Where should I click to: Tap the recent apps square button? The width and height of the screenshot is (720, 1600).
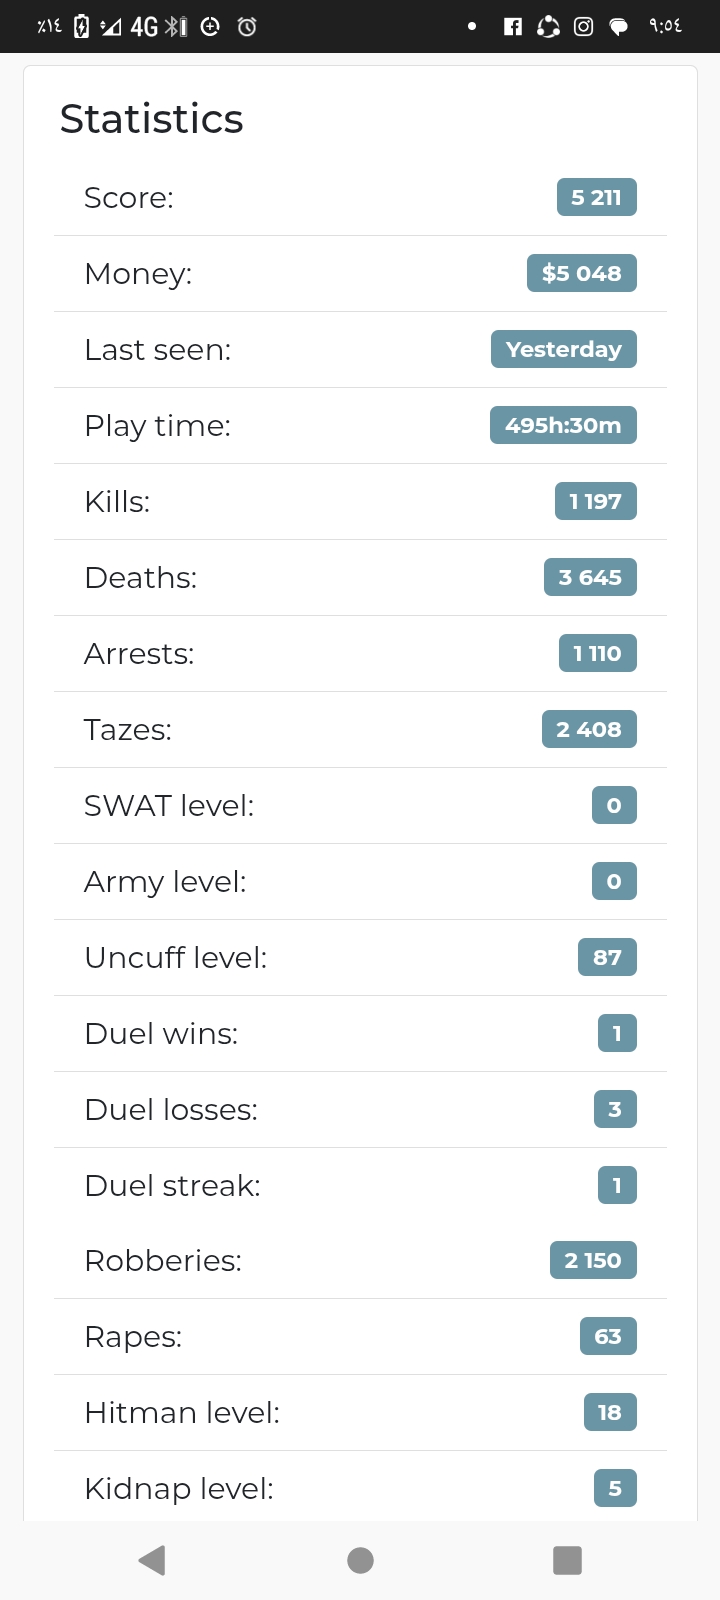tap(567, 1560)
